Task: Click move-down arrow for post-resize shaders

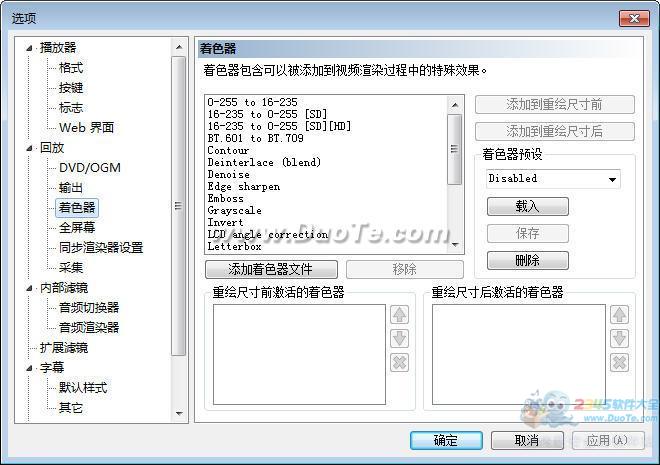Action: click(619, 339)
